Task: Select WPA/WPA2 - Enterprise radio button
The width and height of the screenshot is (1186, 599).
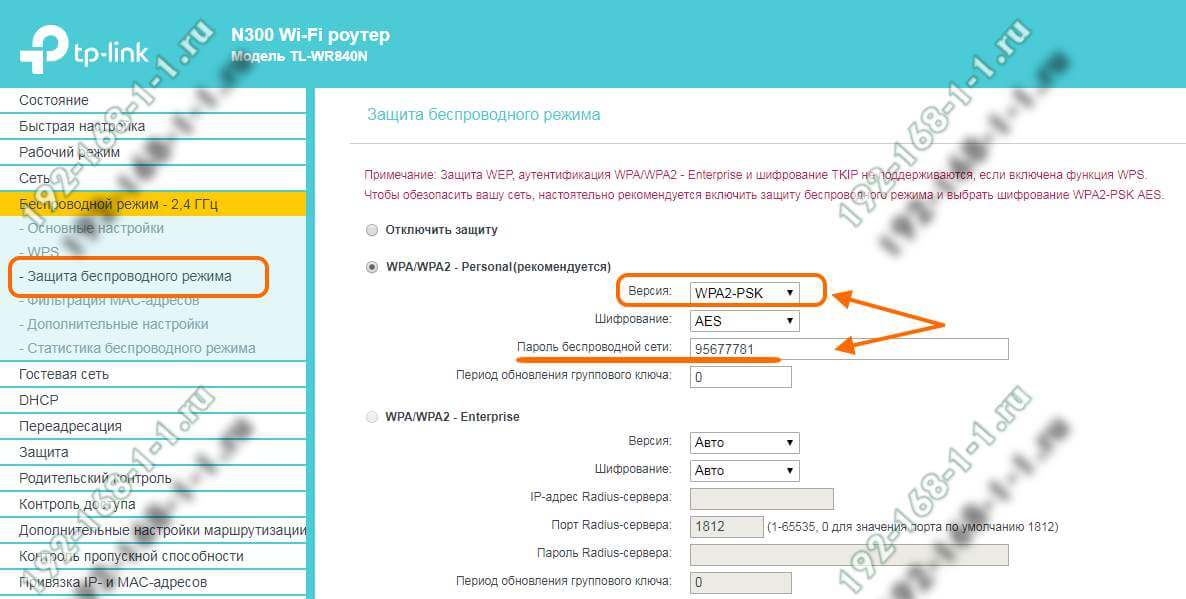Action: (371, 417)
